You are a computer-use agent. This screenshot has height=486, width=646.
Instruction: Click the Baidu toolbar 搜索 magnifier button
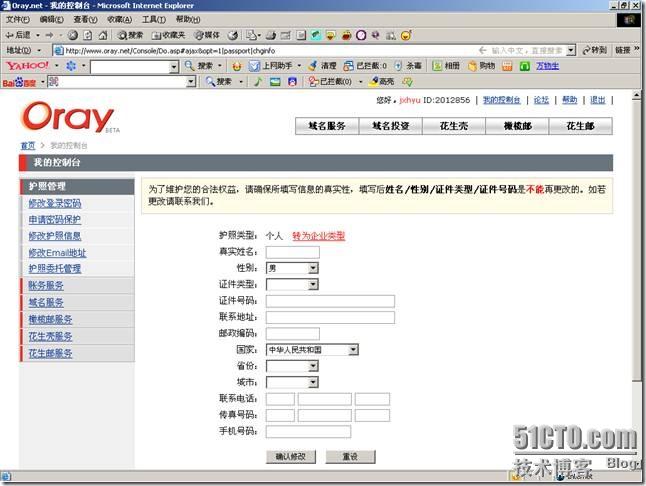tap(219, 82)
